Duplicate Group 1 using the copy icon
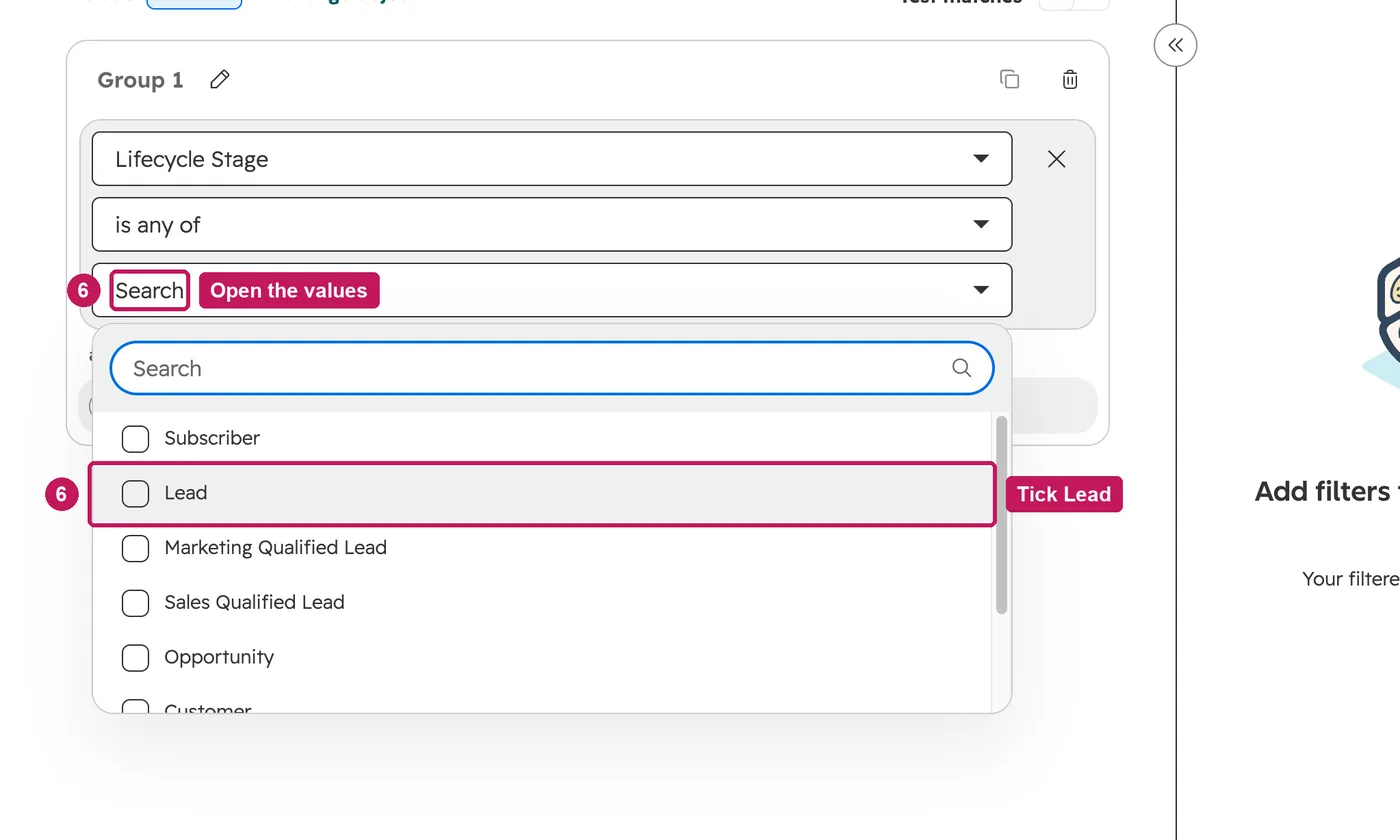Image resolution: width=1400 pixels, height=840 pixels. pyautogui.click(x=1010, y=80)
